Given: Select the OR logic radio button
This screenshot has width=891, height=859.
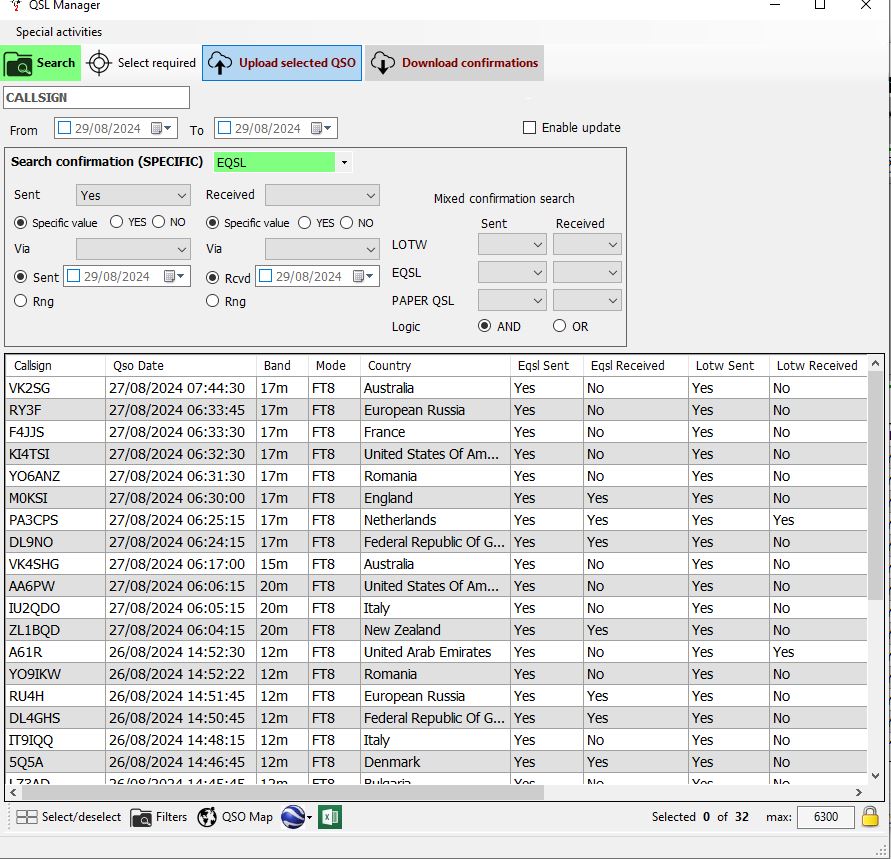Looking at the screenshot, I should coord(560,326).
